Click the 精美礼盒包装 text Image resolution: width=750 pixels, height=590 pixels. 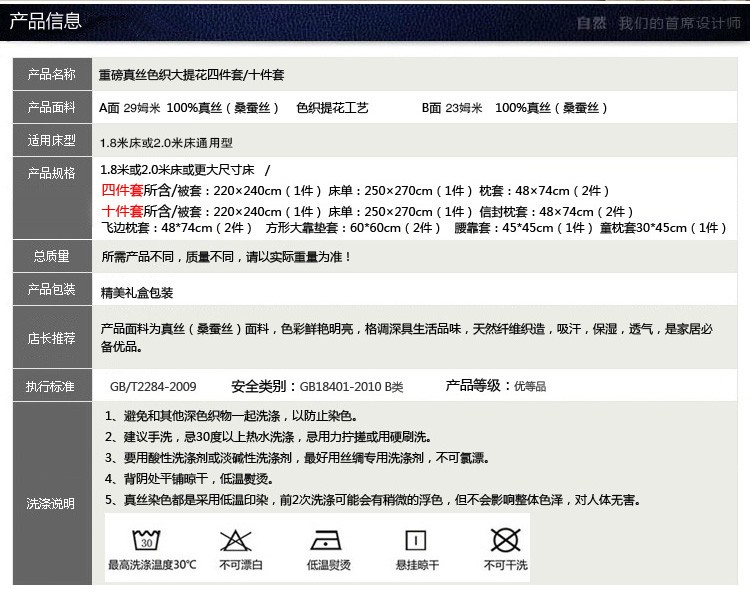[x=137, y=293]
